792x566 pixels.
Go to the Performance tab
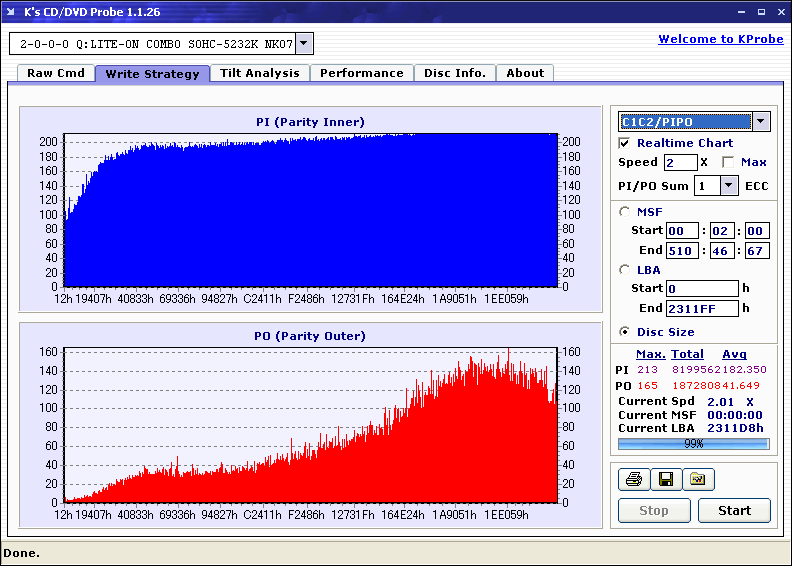[x=362, y=73]
